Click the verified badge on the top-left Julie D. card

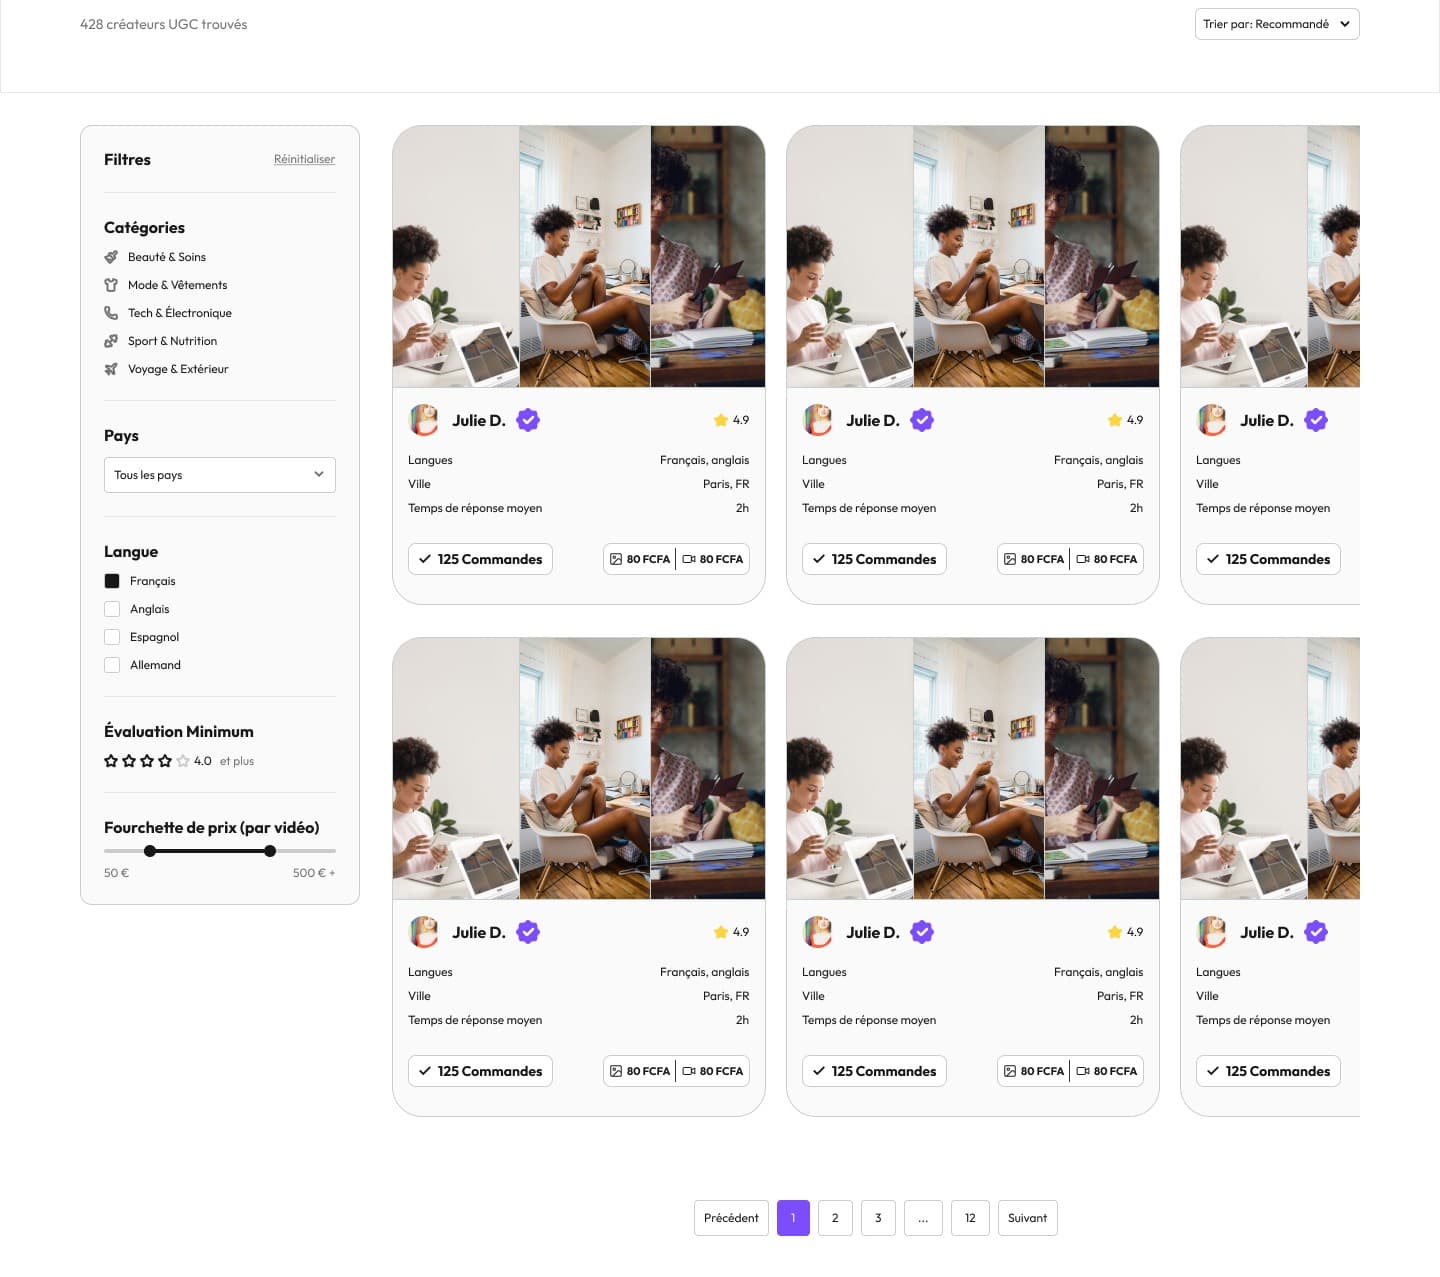(x=528, y=420)
